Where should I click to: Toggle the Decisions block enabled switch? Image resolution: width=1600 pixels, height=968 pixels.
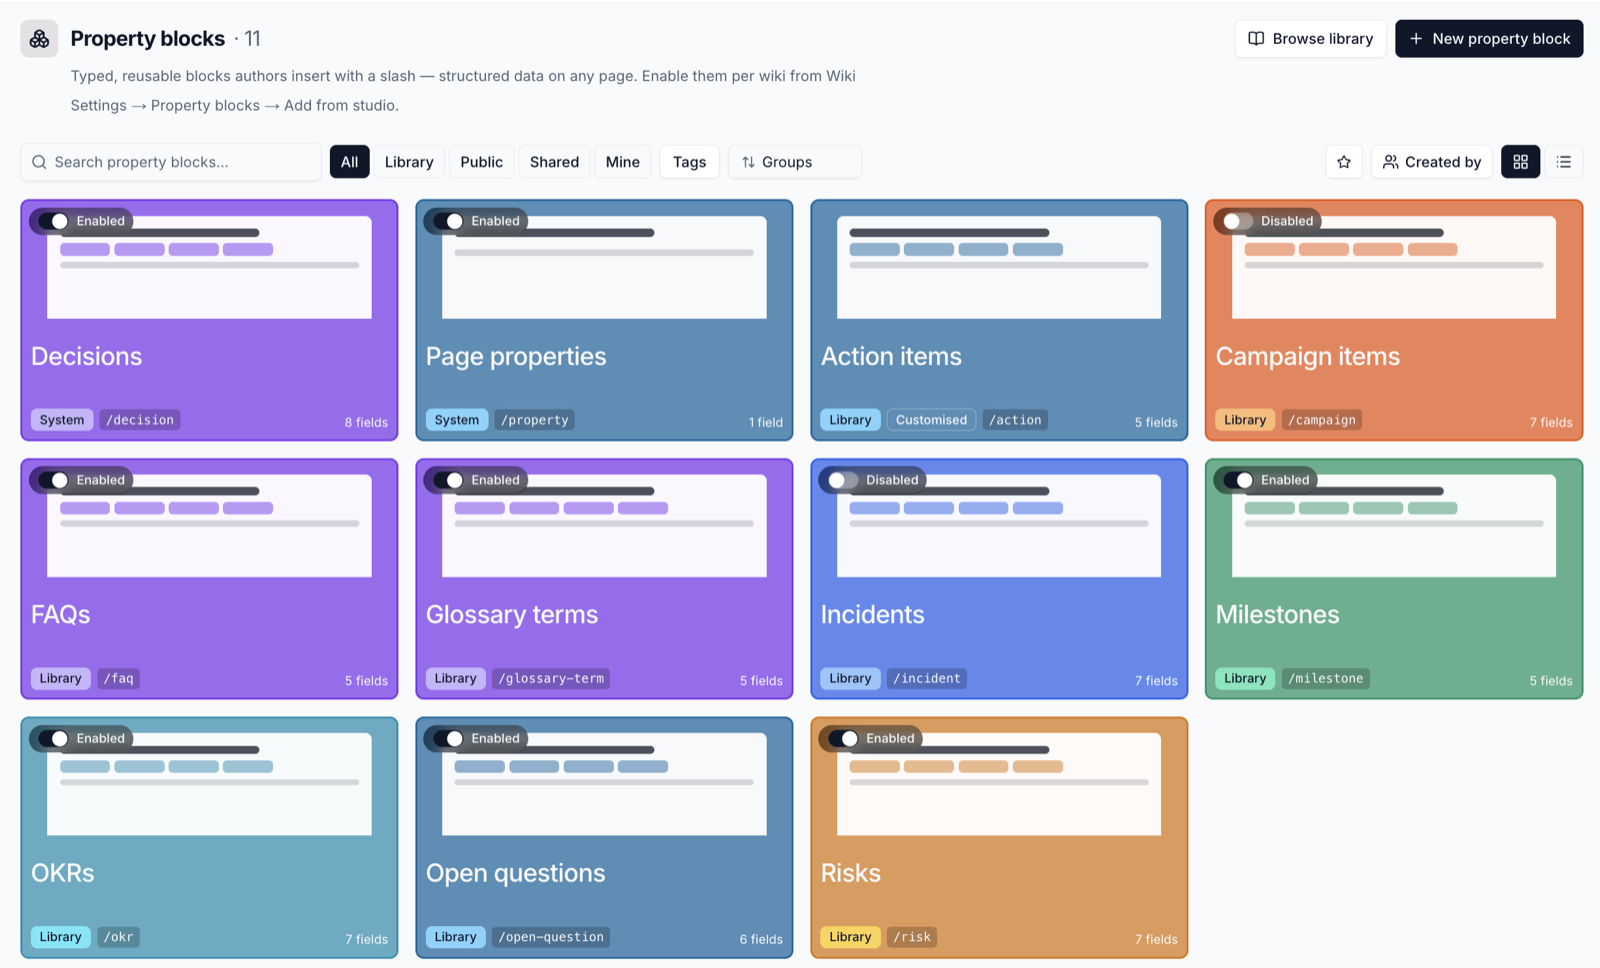53,221
